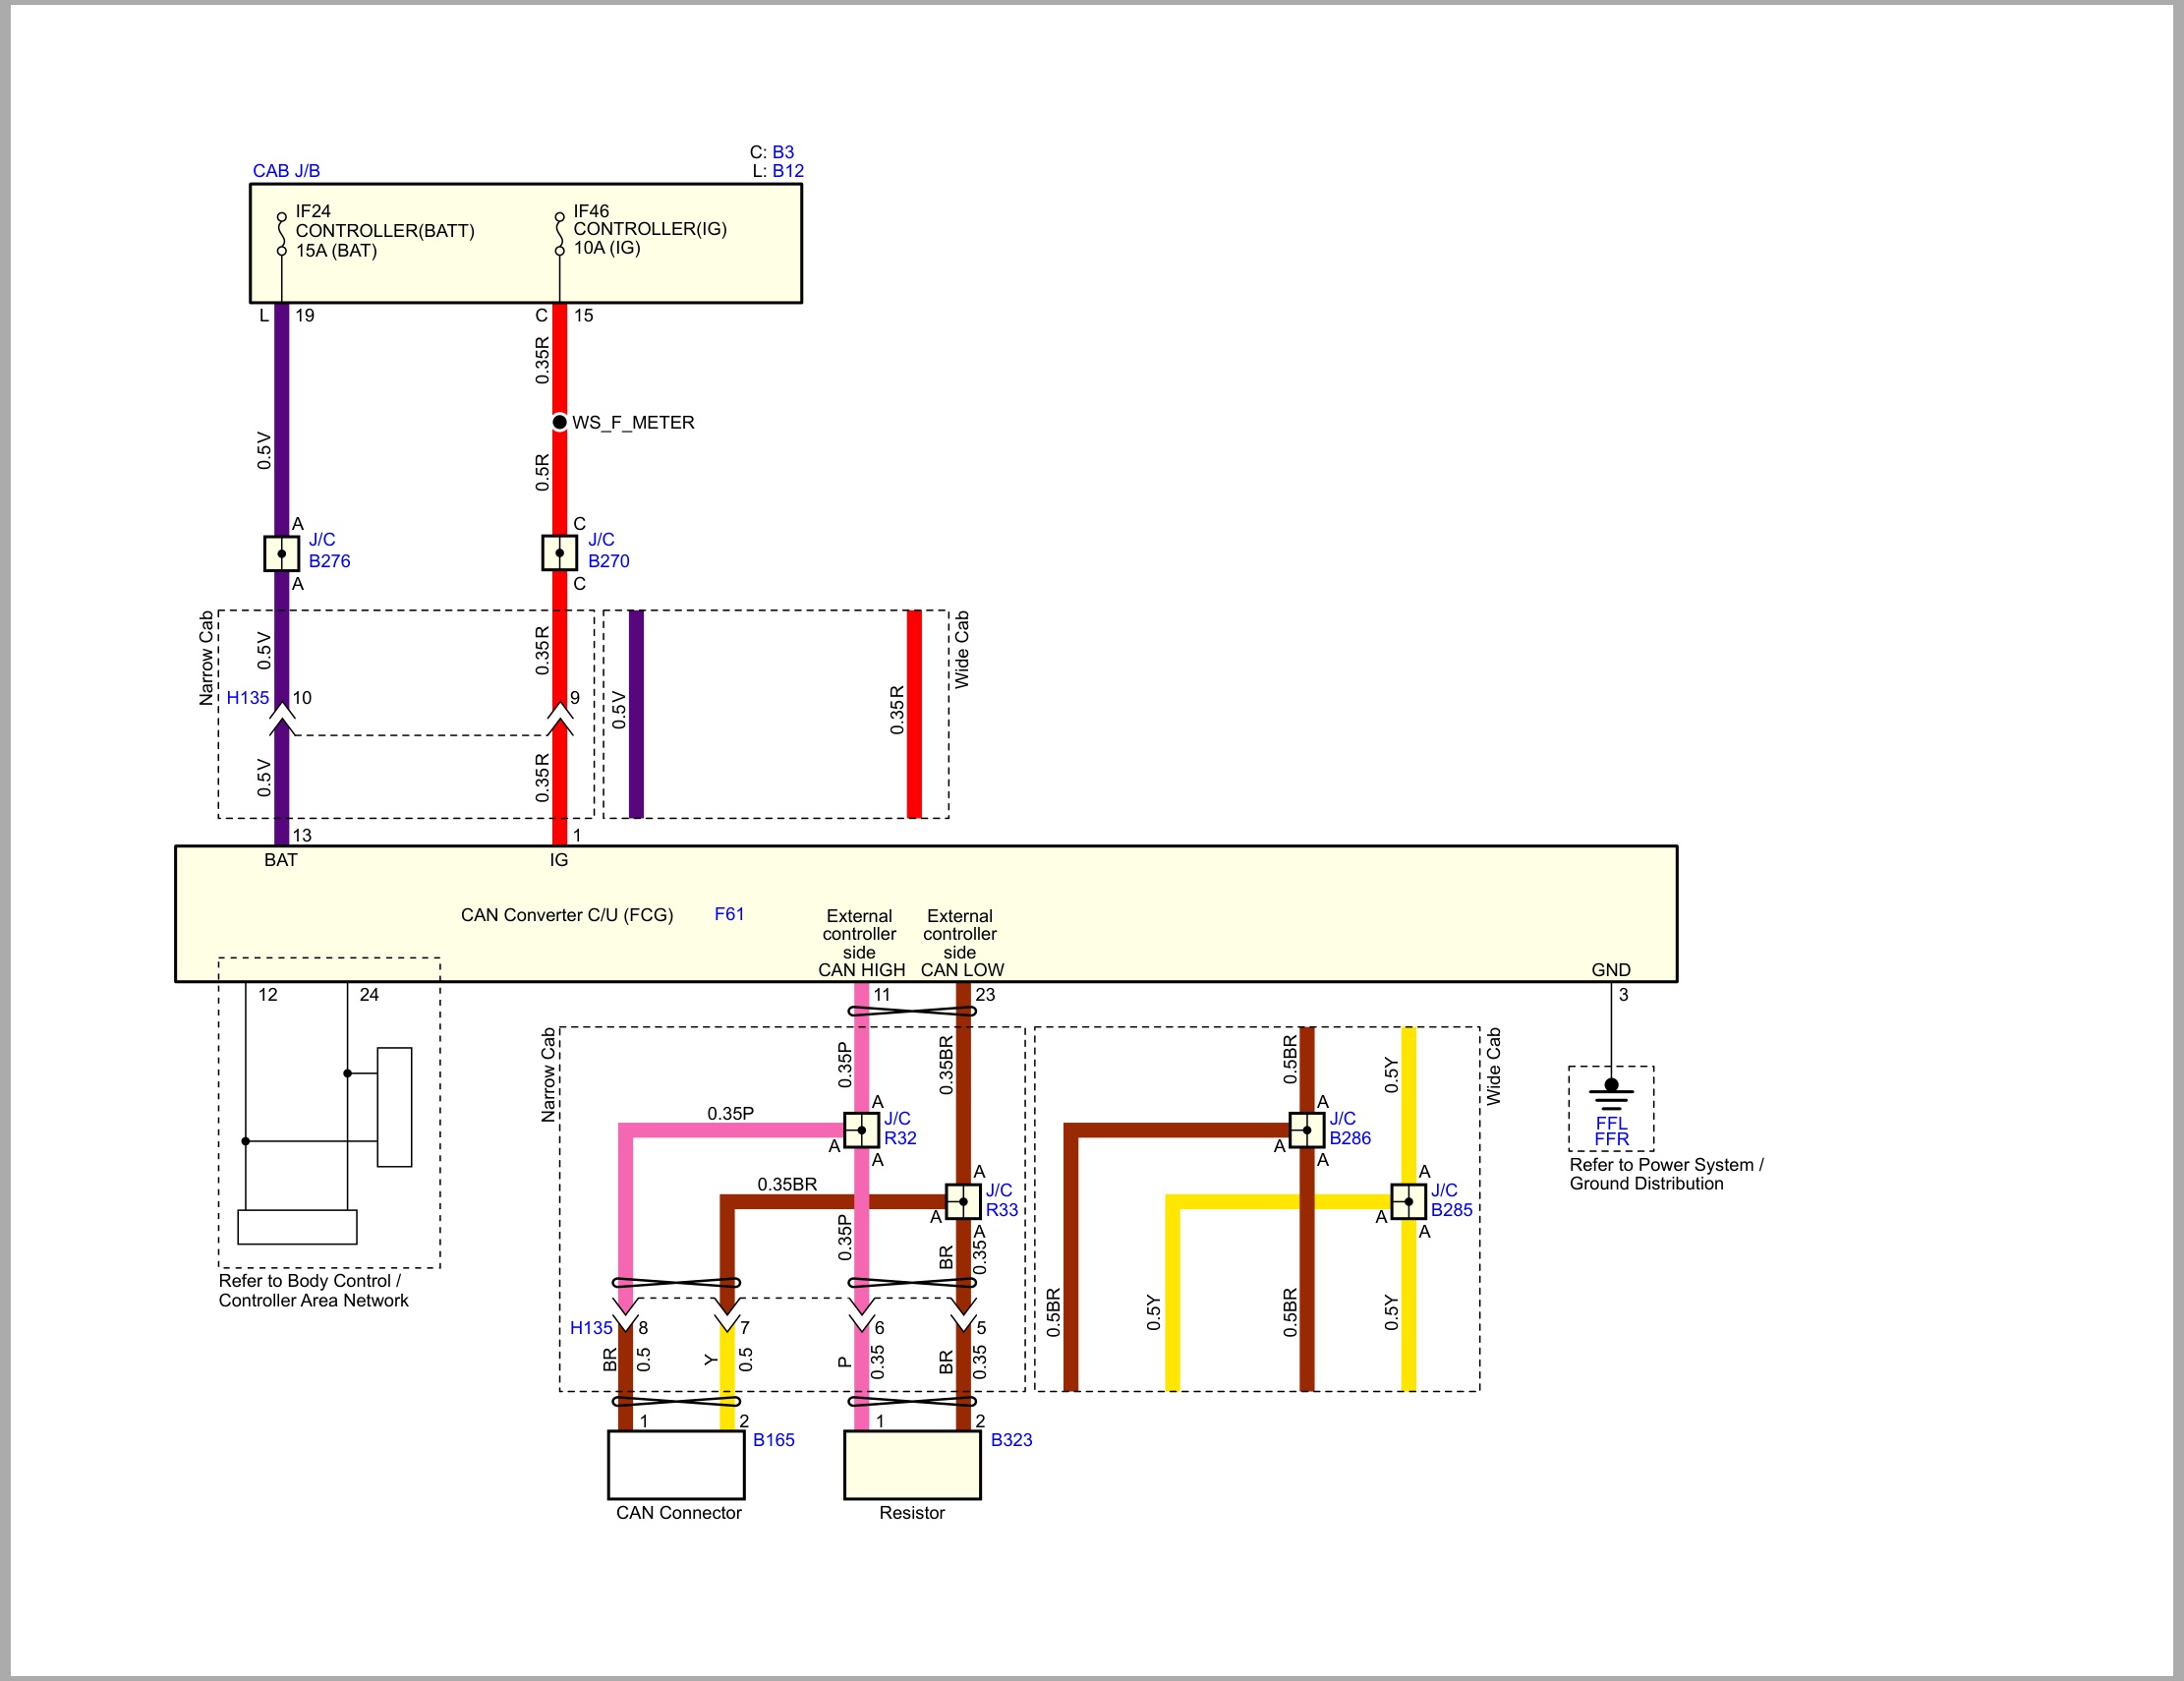Click the CAN LOW terminal label
Viewport: 2184px width, 1681px height.
(x=962, y=970)
